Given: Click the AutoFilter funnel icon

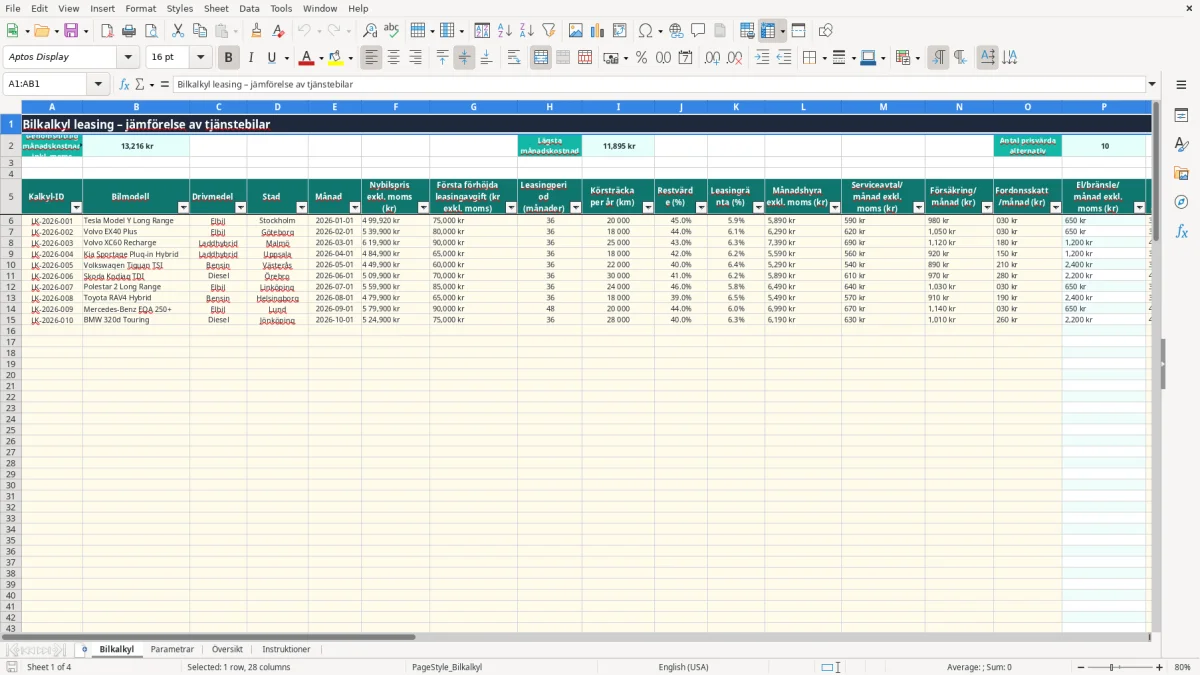Looking at the screenshot, I should 549,31.
